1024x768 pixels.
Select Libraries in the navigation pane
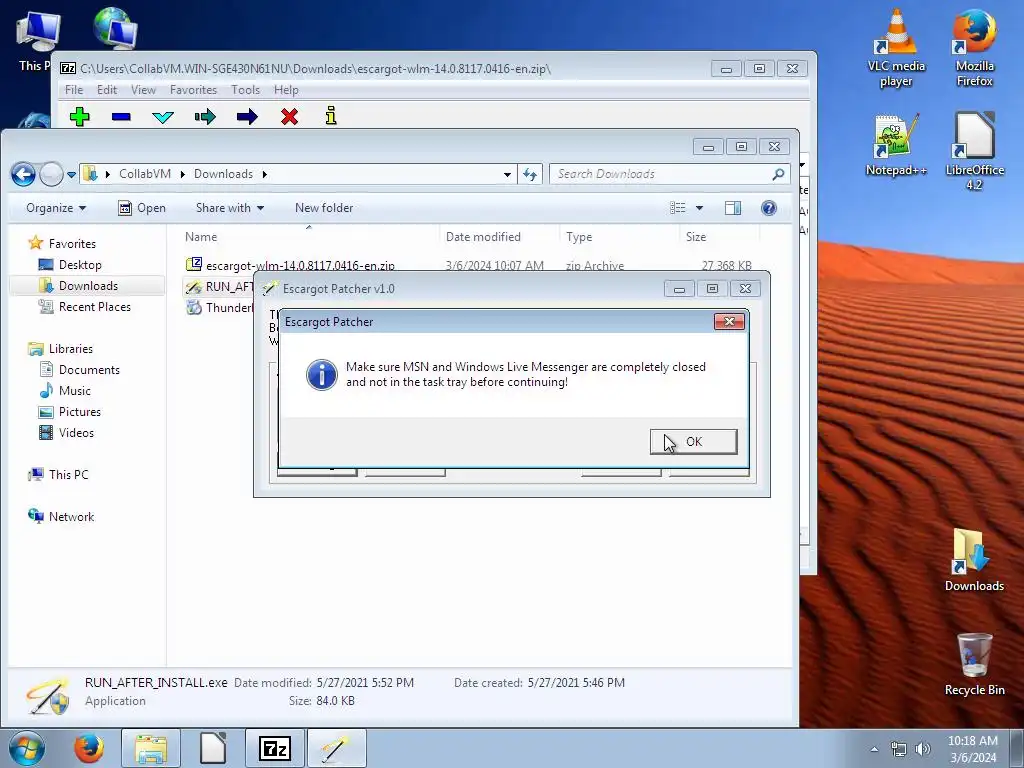pyautogui.click(x=71, y=349)
